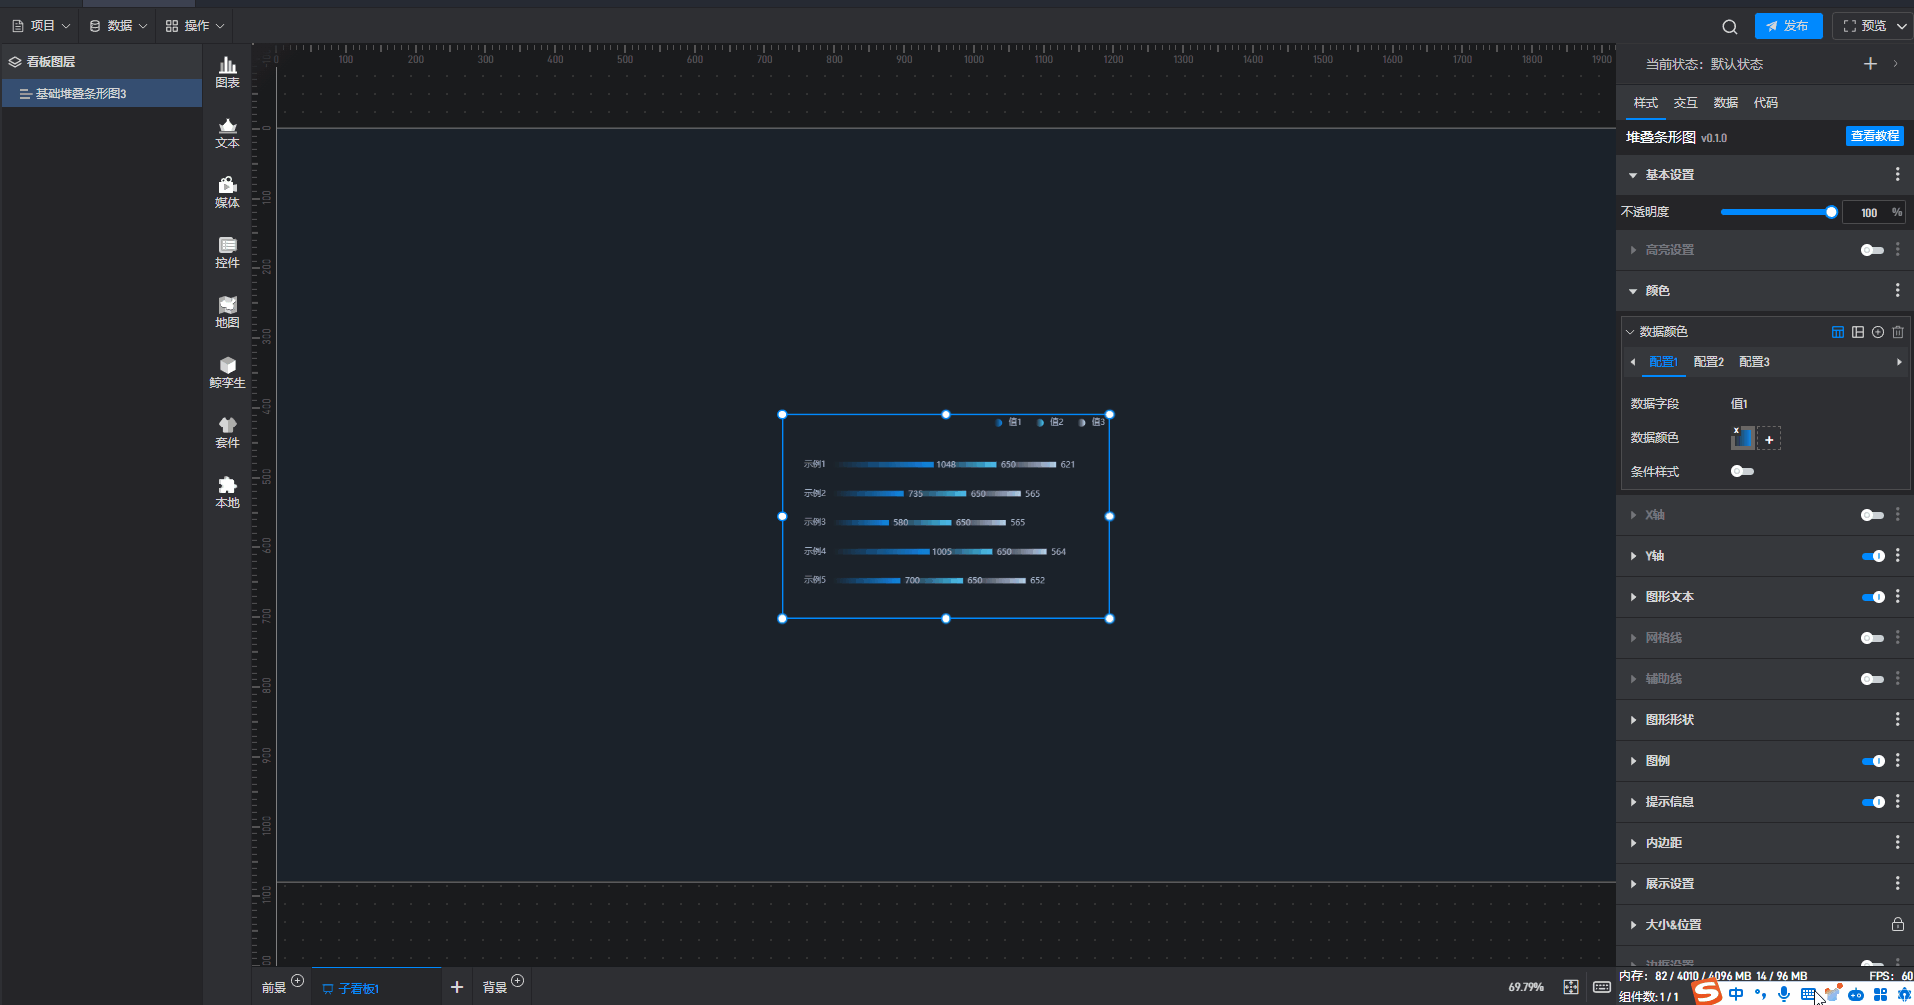The width and height of the screenshot is (1914, 1005).
Task: Click fit-to-screen icon next to zoom percentage
Action: tap(1571, 987)
